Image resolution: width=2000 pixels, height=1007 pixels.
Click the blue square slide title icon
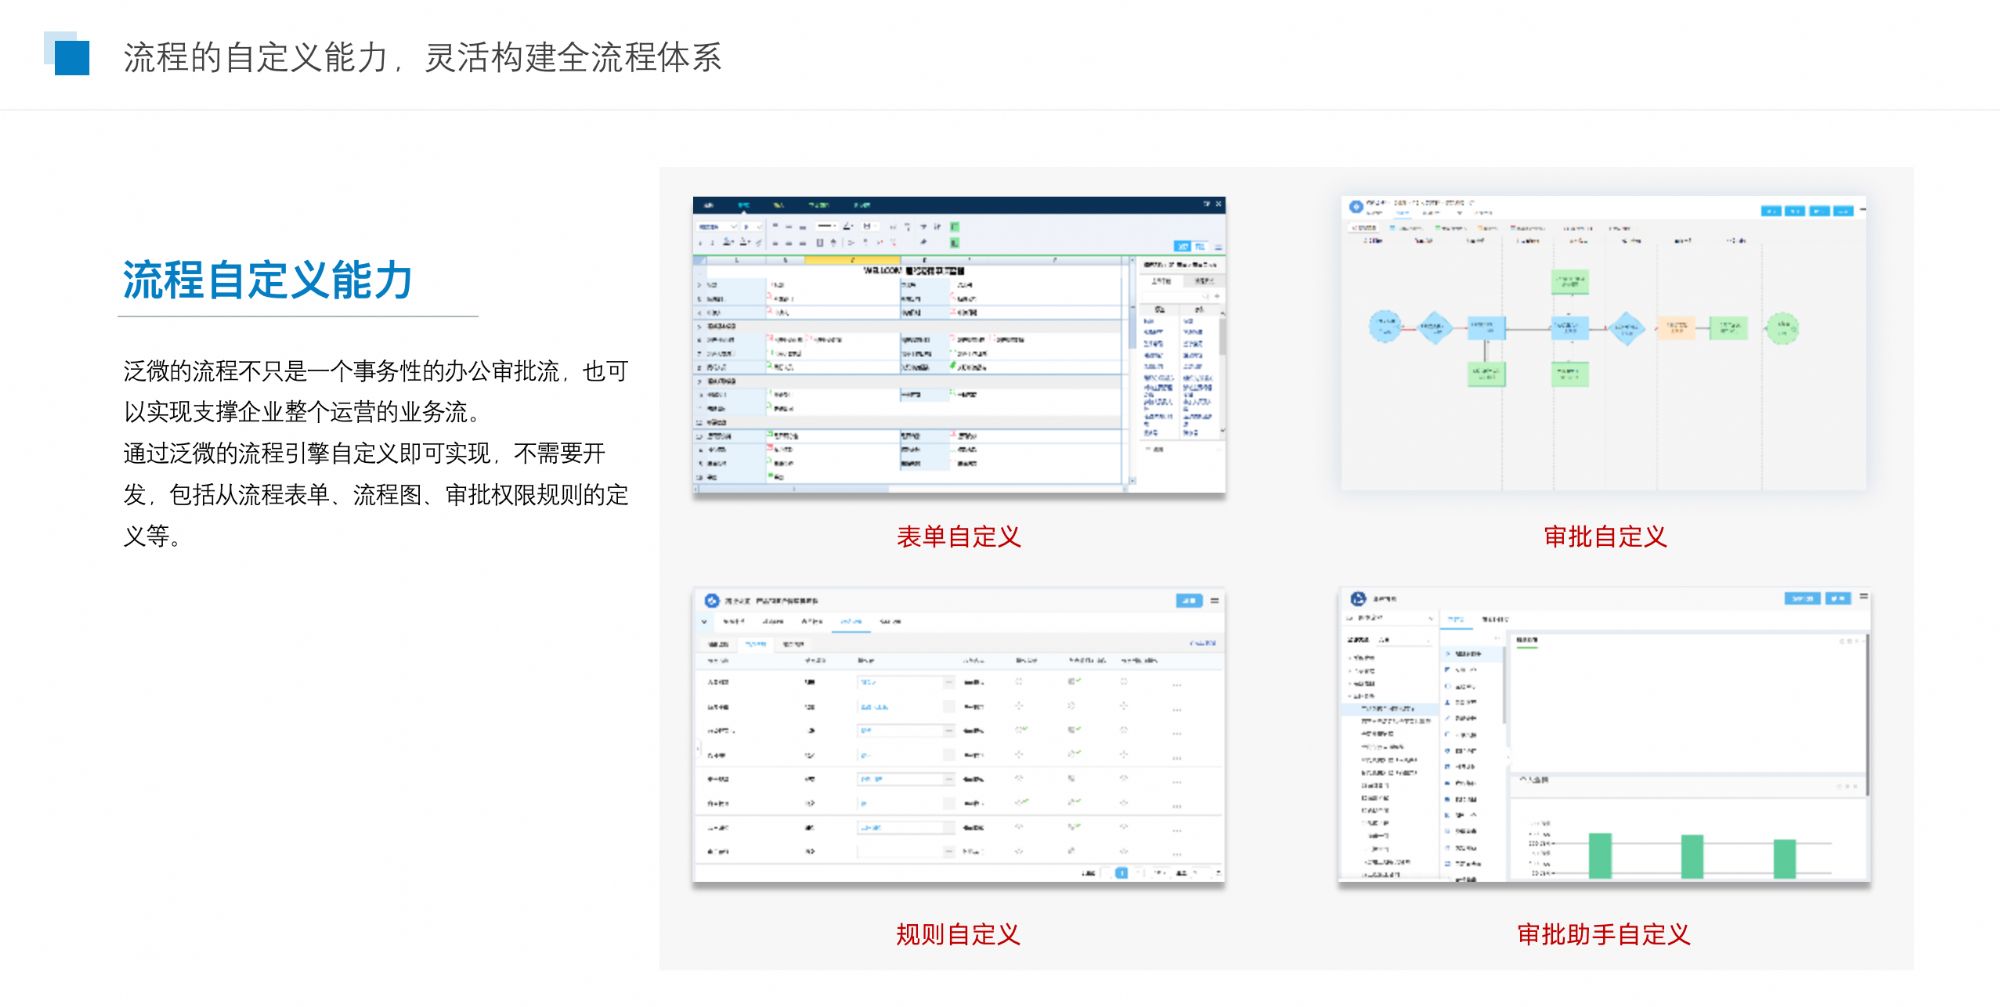[69, 55]
